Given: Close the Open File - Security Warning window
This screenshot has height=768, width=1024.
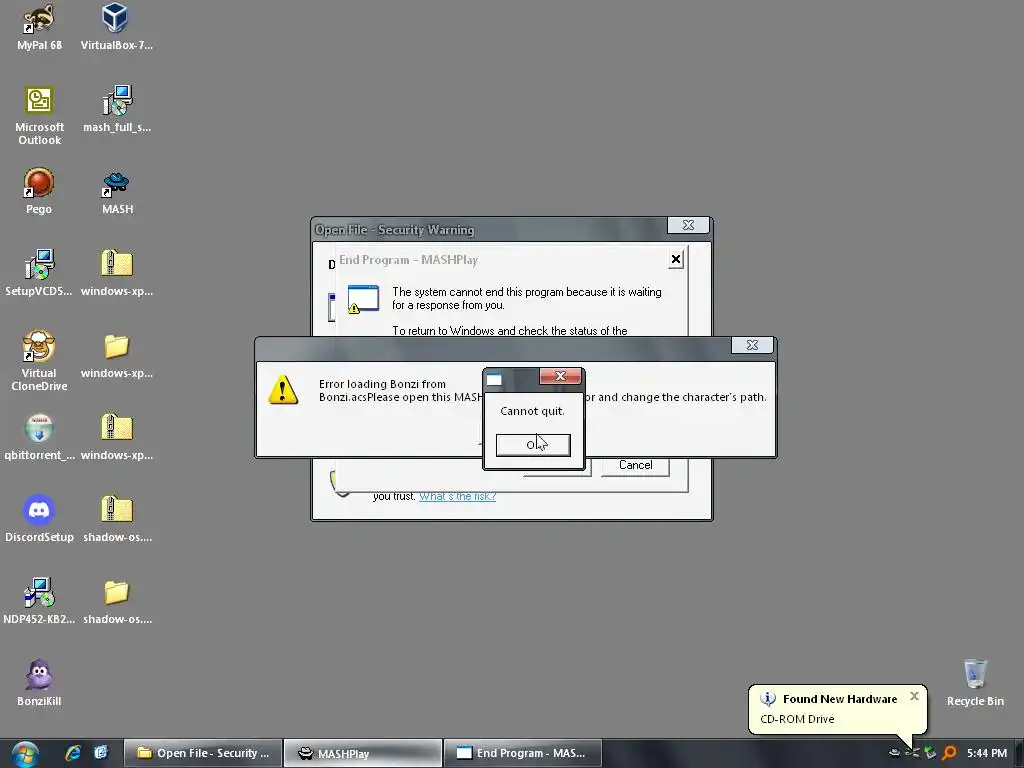Looking at the screenshot, I should point(688,225).
